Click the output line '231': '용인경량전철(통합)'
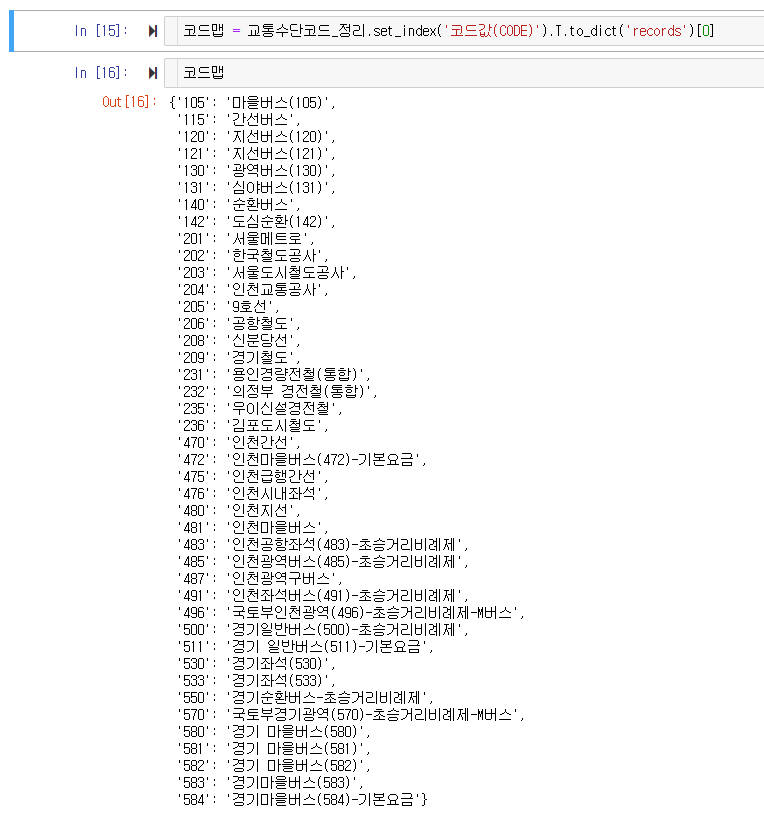Viewport: 764px width, 825px height. tap(273, 375)
